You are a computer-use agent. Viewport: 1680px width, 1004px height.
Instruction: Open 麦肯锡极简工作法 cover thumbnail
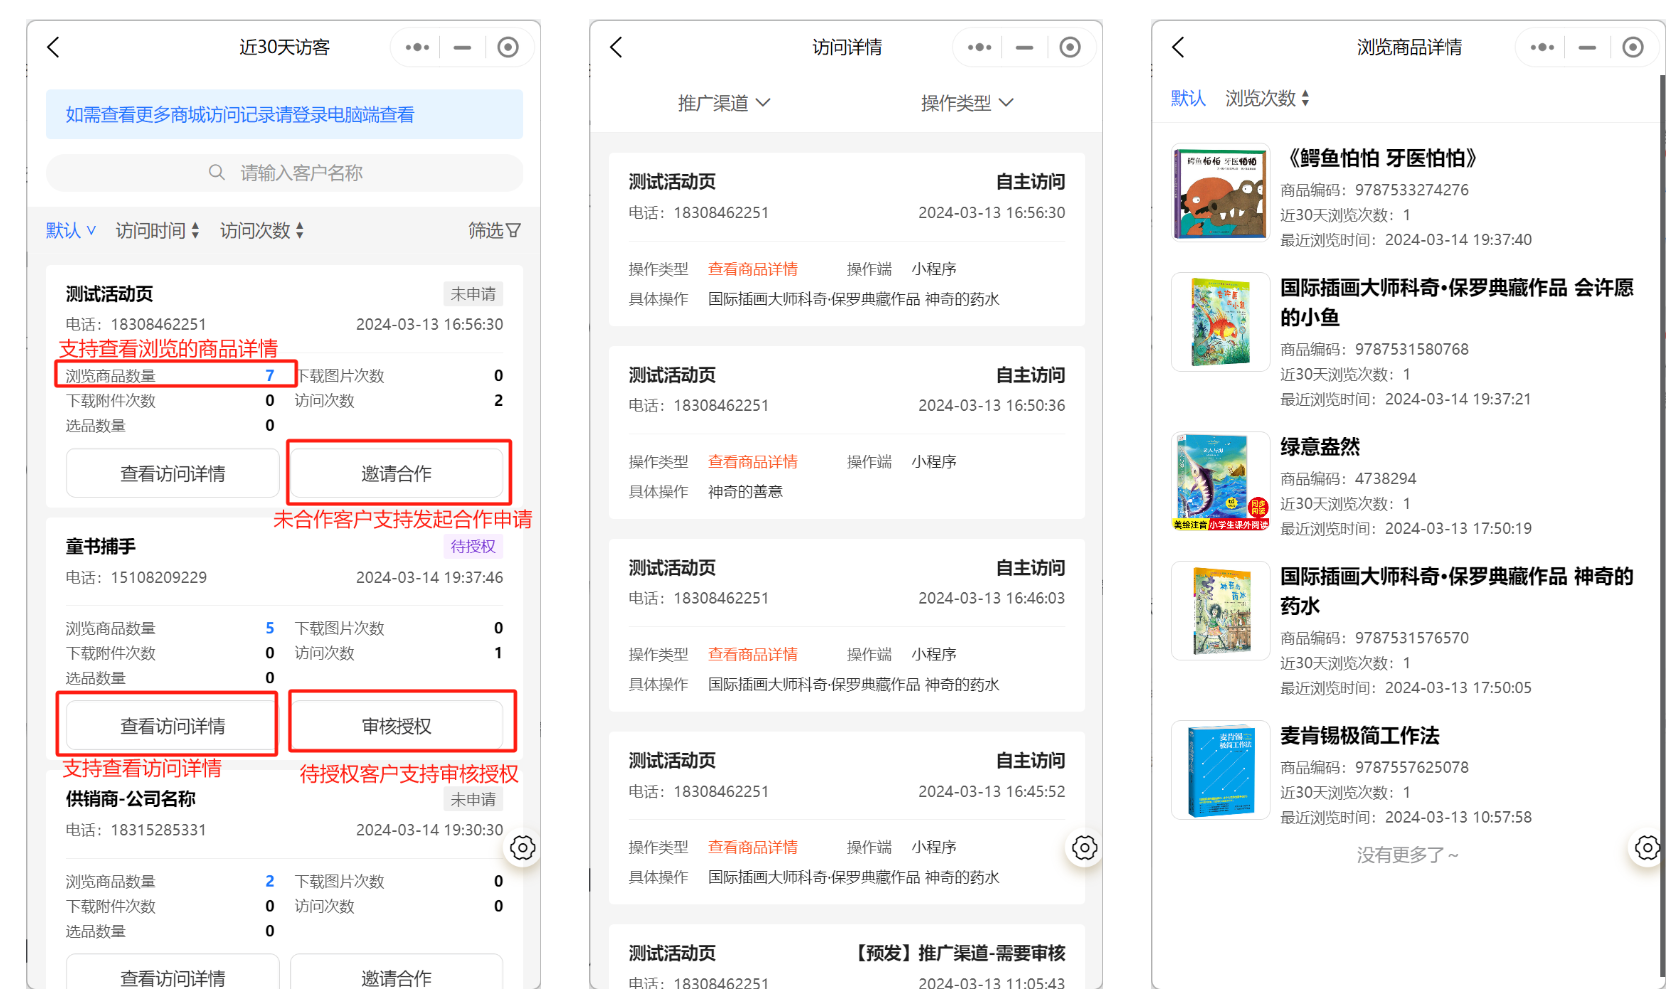[1221, 770]
